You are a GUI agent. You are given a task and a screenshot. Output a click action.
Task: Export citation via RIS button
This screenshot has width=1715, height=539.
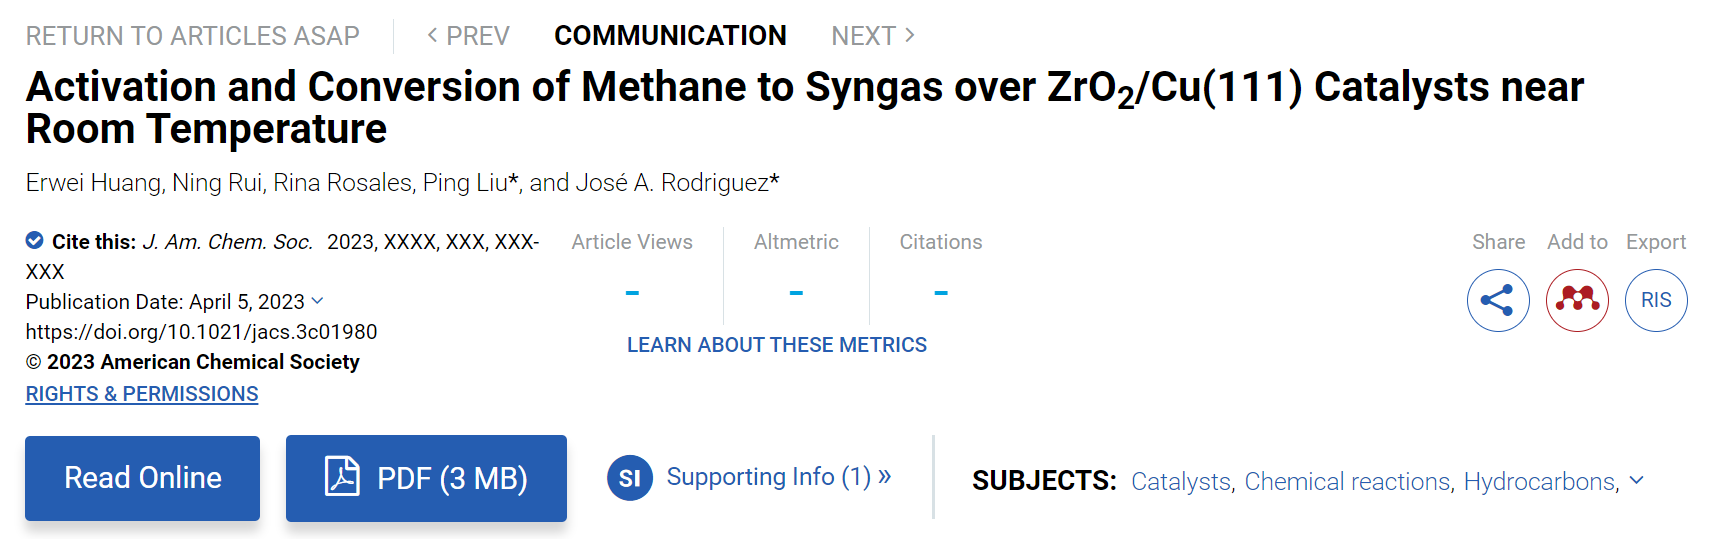coord(1656,300)
